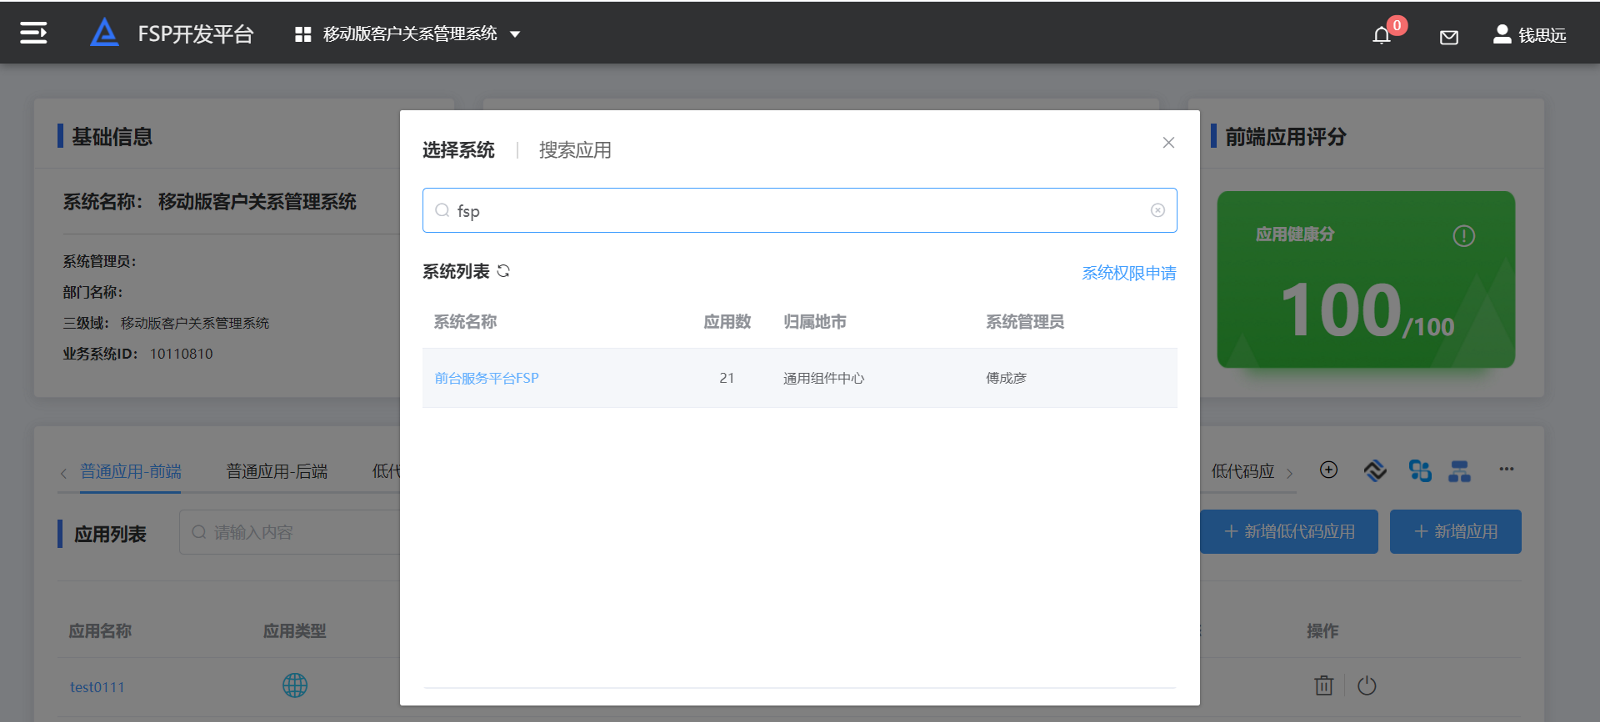The image size is (1600, 722).
Task: Click the globe icon for test0111
Action: coord(295,685)
